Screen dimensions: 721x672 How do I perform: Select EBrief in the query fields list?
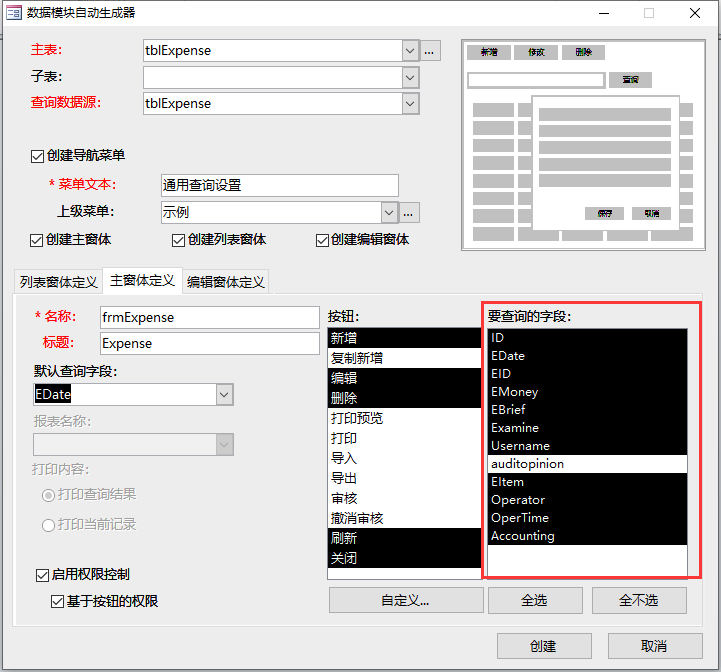(587, 410)
